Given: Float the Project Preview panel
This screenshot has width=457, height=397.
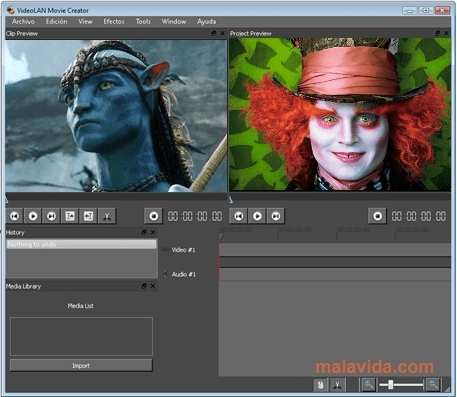Looking at the screenshot, I should coord(438,33).
